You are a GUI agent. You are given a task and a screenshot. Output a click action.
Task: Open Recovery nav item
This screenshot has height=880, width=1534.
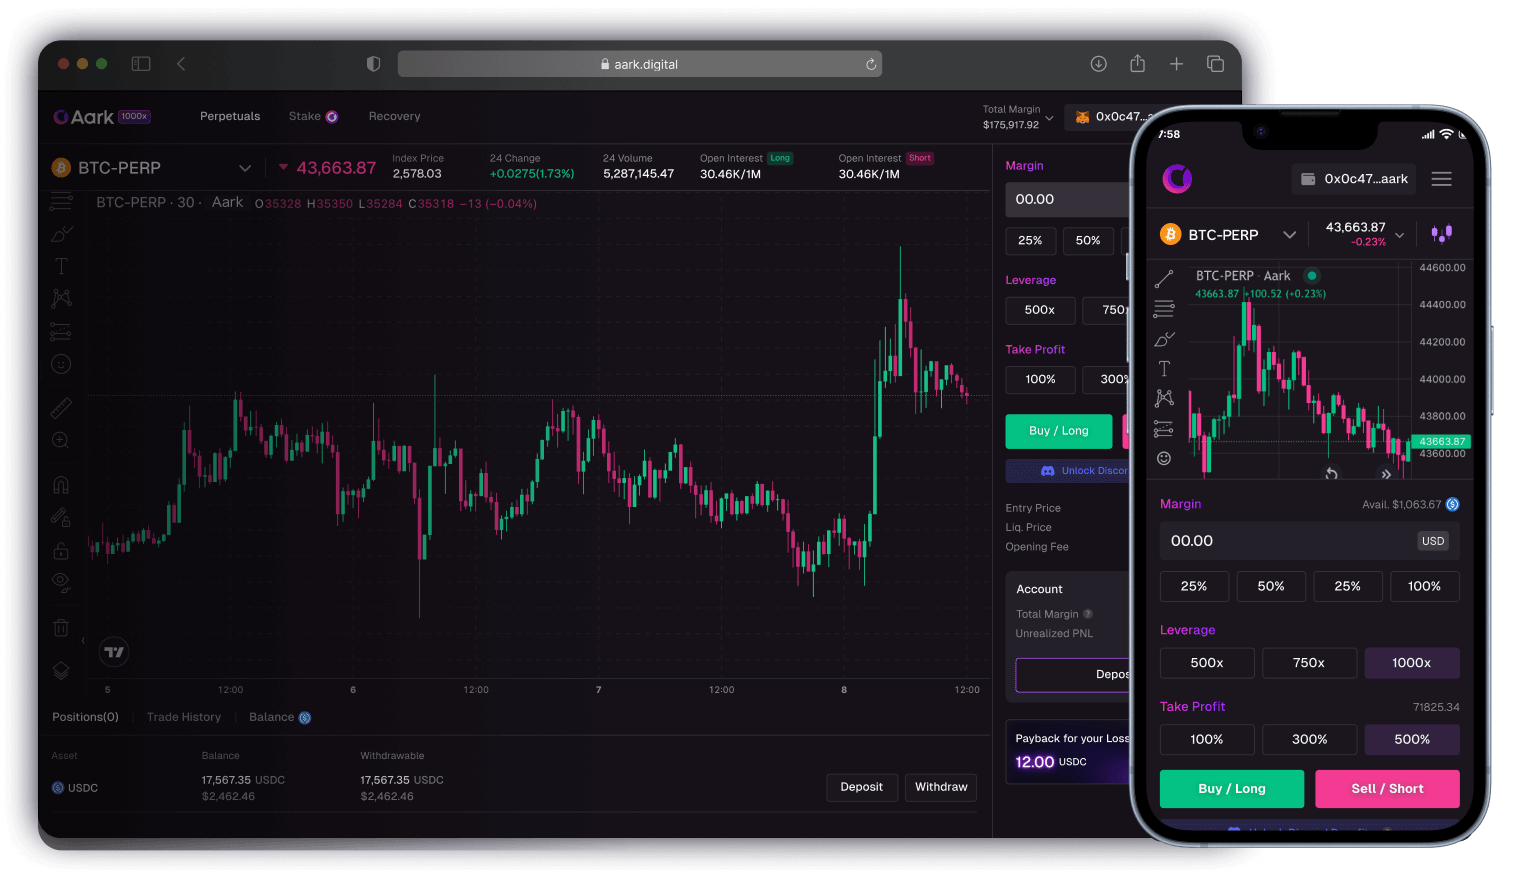tap(395, 117)
